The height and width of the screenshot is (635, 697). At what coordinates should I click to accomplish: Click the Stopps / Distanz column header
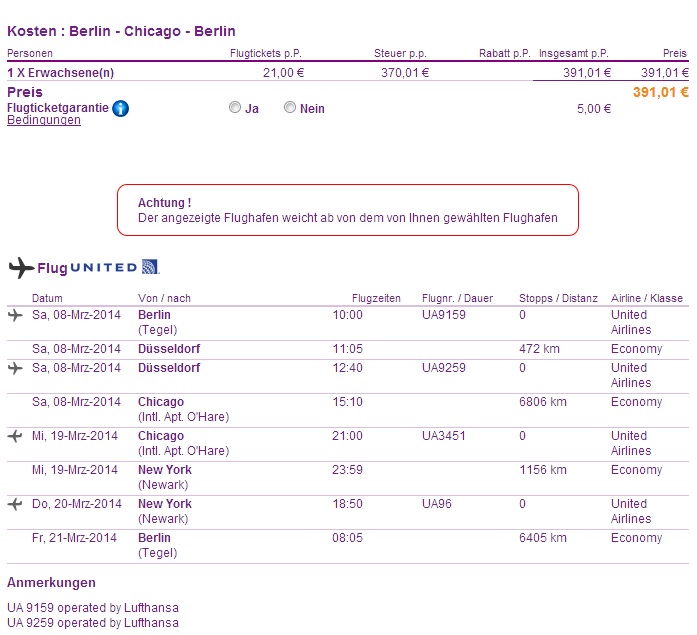pyautogui.click(x=558, y=299)
